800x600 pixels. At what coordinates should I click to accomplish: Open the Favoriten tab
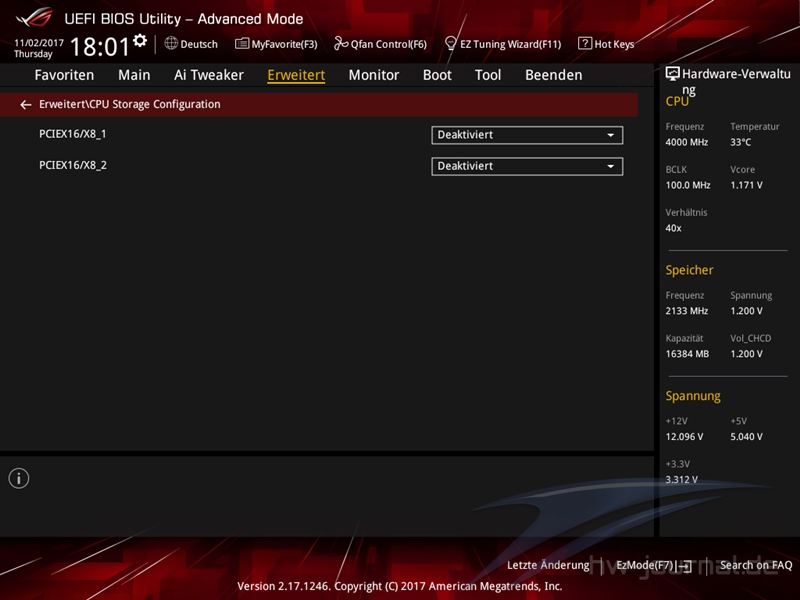click(64, 75)
